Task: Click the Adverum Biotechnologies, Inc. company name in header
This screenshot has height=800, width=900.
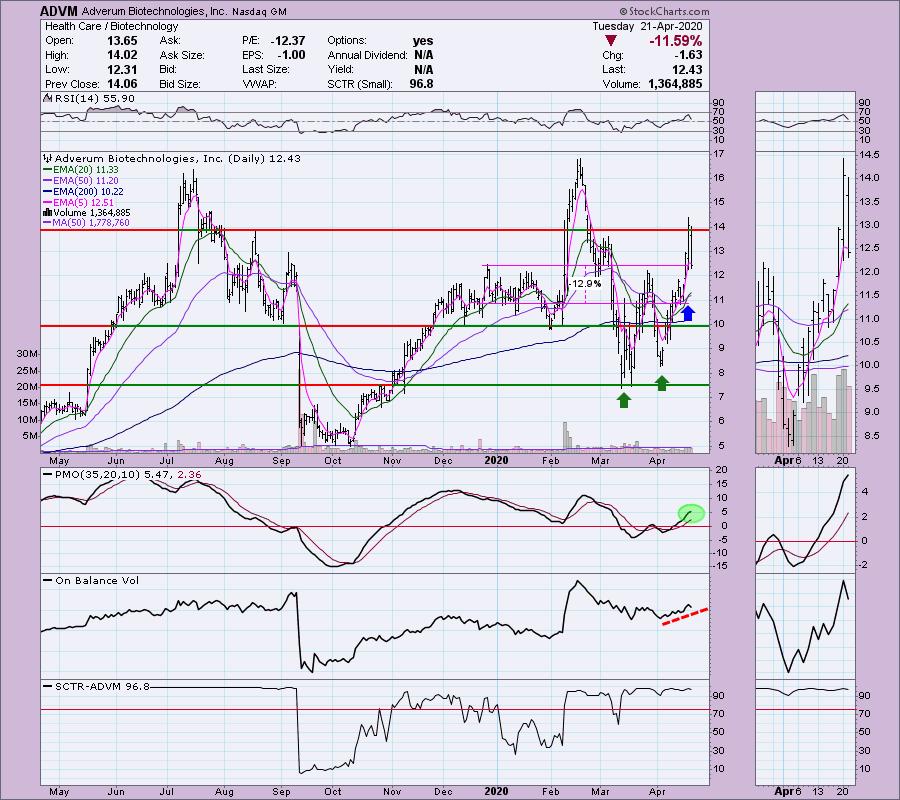Action: tap(153, 11)
